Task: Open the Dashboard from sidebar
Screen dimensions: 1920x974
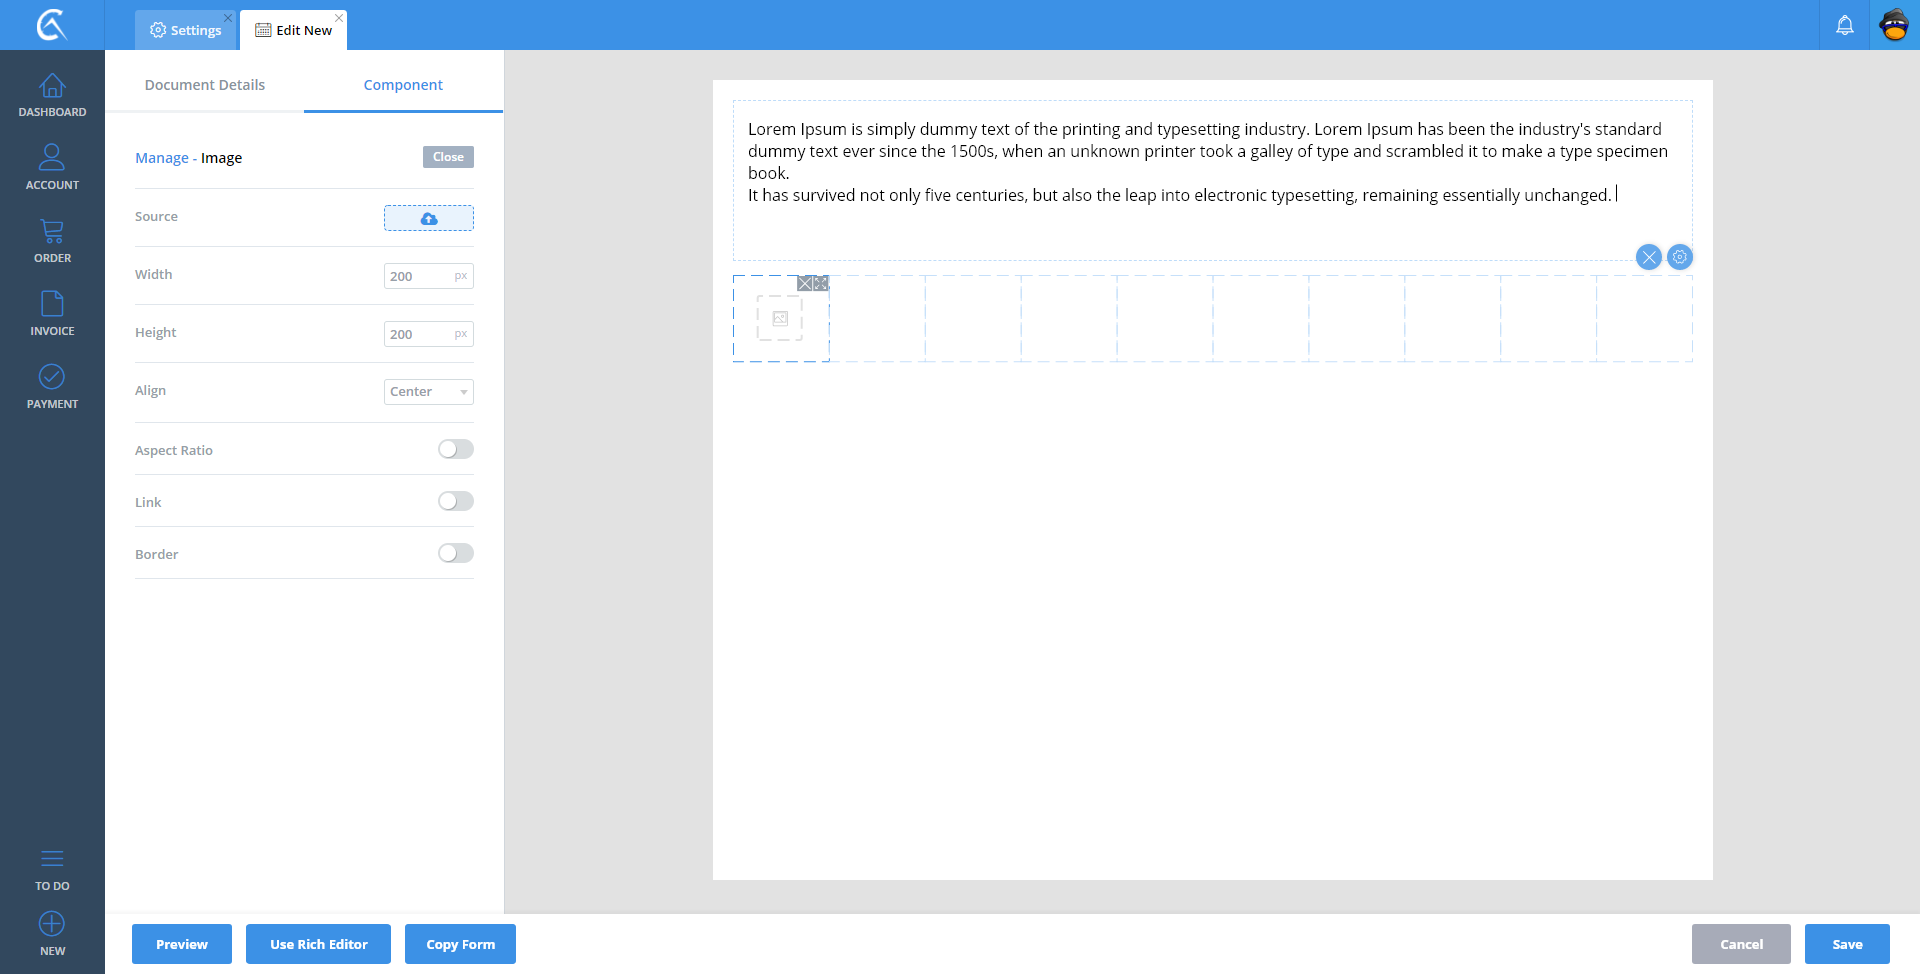Action: click(x=52, y=96)
